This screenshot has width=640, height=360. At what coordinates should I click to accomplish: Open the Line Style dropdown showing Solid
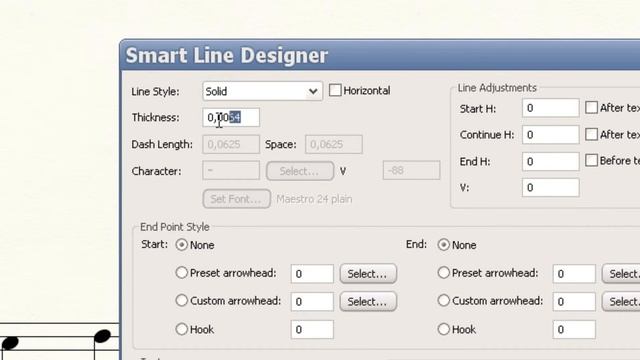tap(262, 91)
